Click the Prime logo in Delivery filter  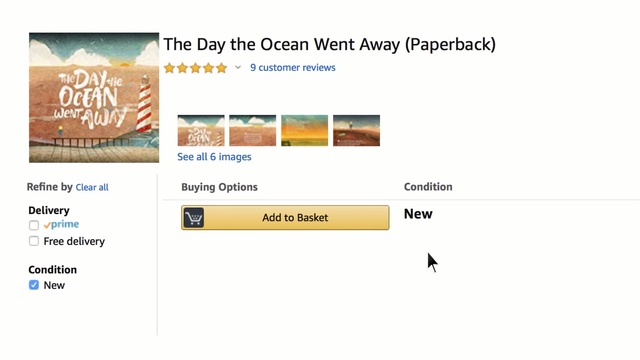click(x=61, y=224)
